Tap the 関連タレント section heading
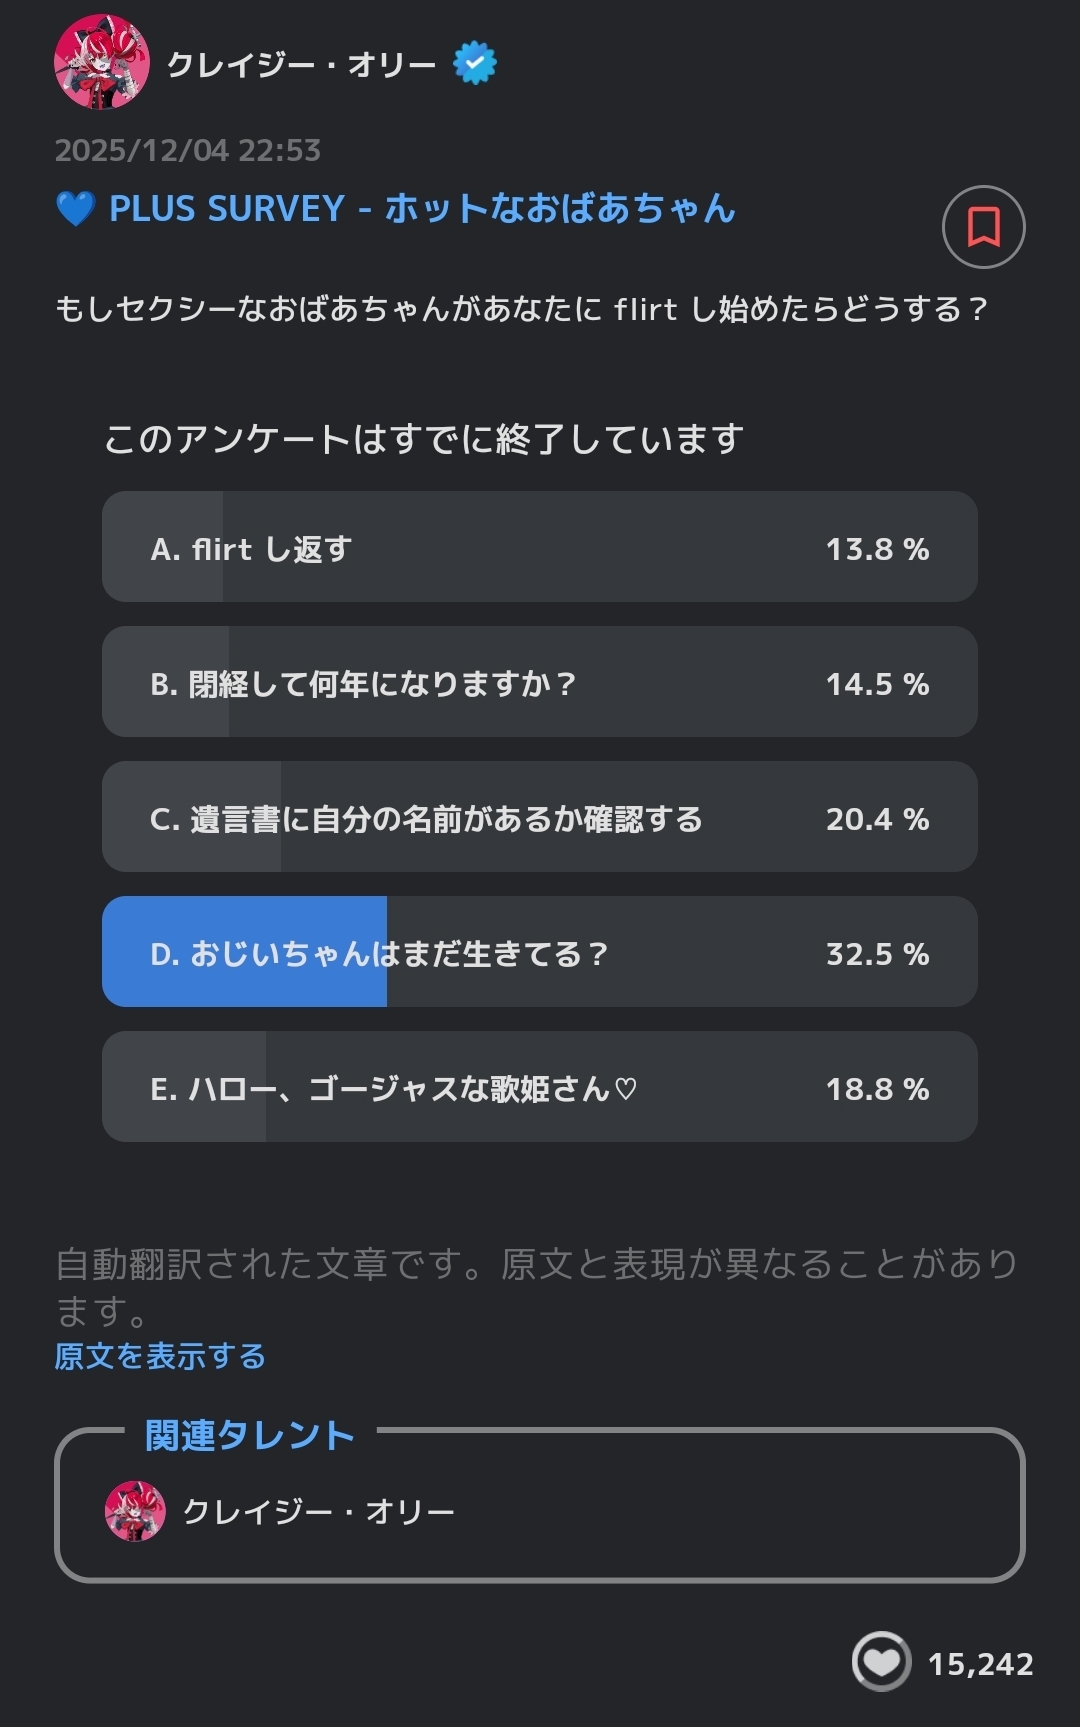 [x=250, y=1435]
